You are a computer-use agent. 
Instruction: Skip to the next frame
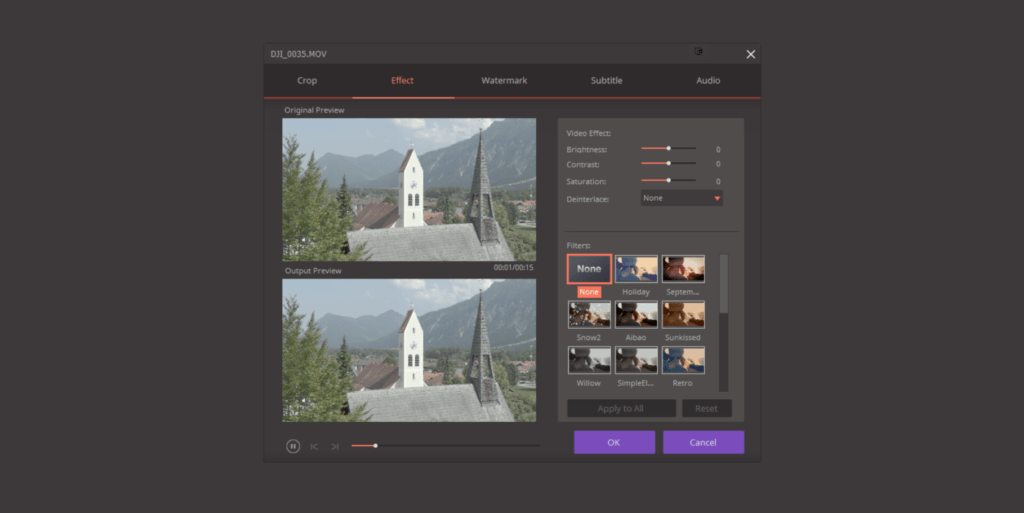point(335,446)
